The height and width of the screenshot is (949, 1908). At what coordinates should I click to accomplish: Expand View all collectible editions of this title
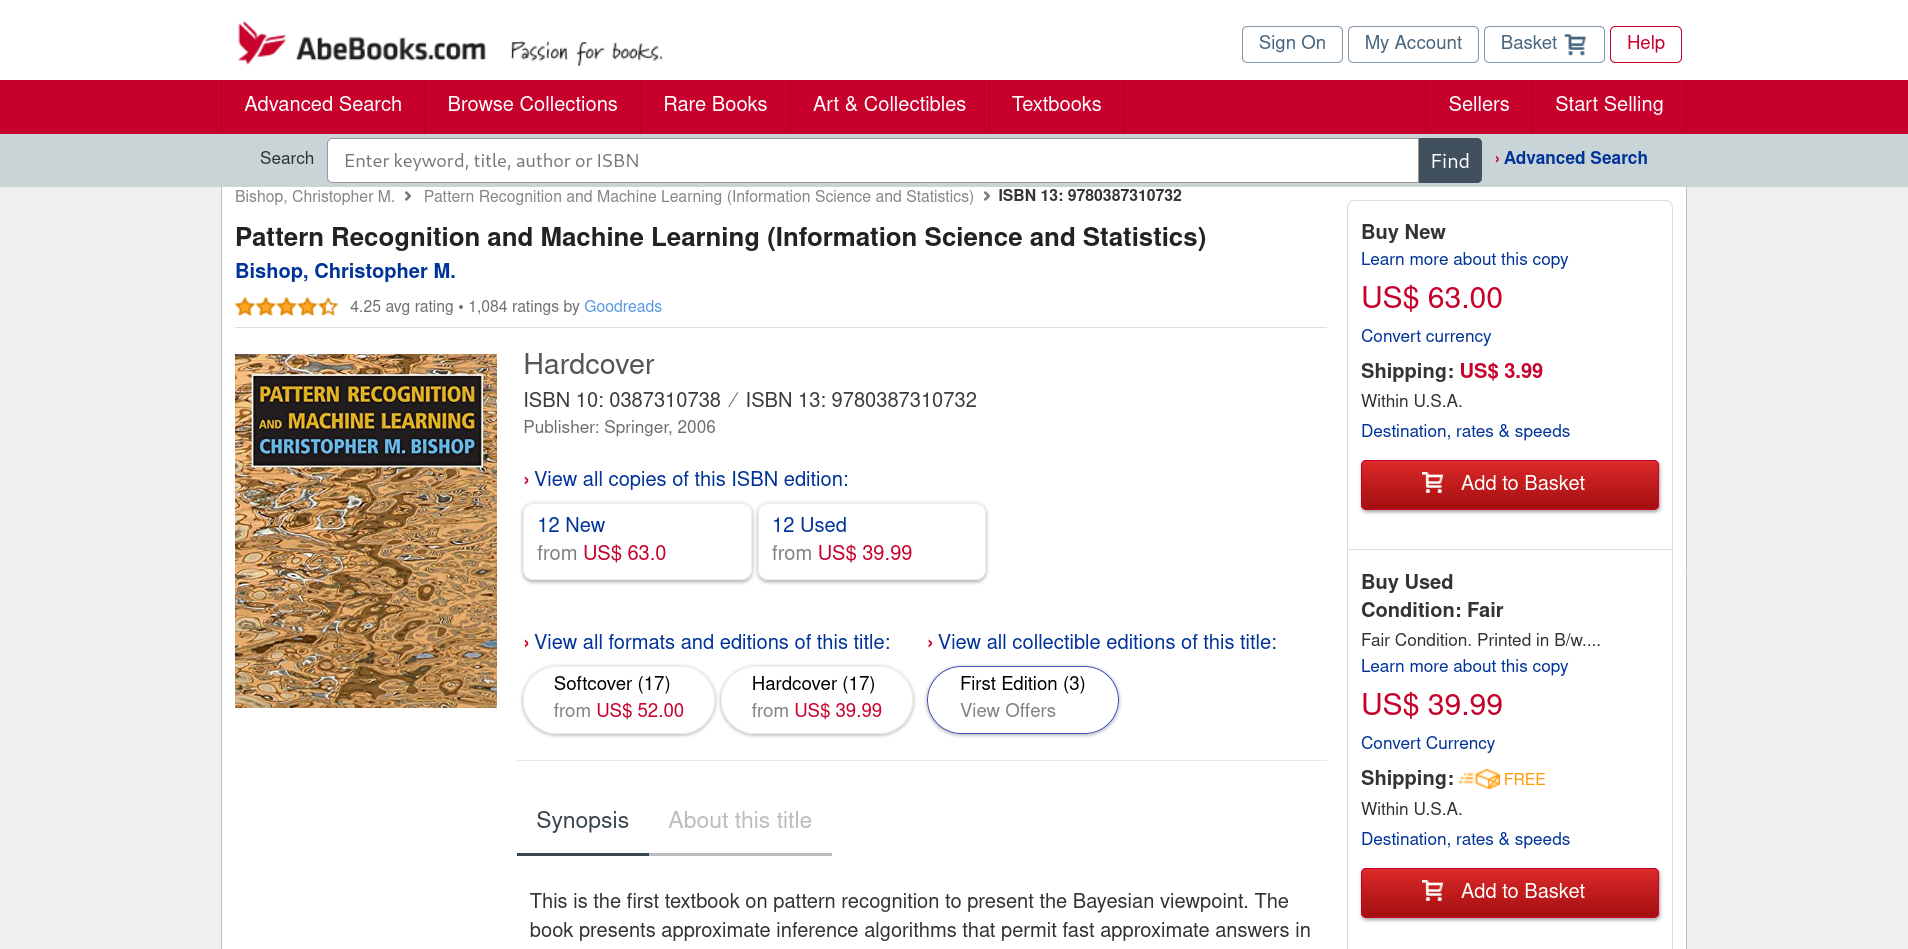click(1102, 642)
